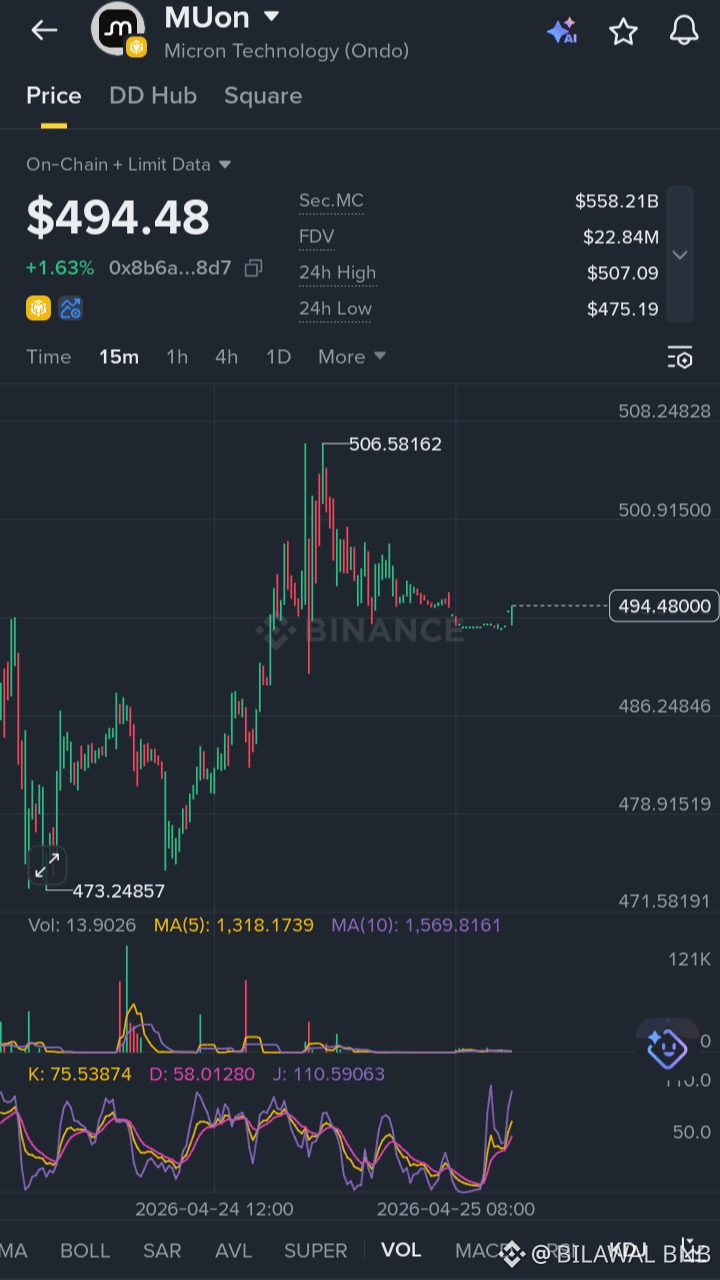Tap the Sec.MC label
The height and width of the screenshot is (1280, 720).
[331, 200]
